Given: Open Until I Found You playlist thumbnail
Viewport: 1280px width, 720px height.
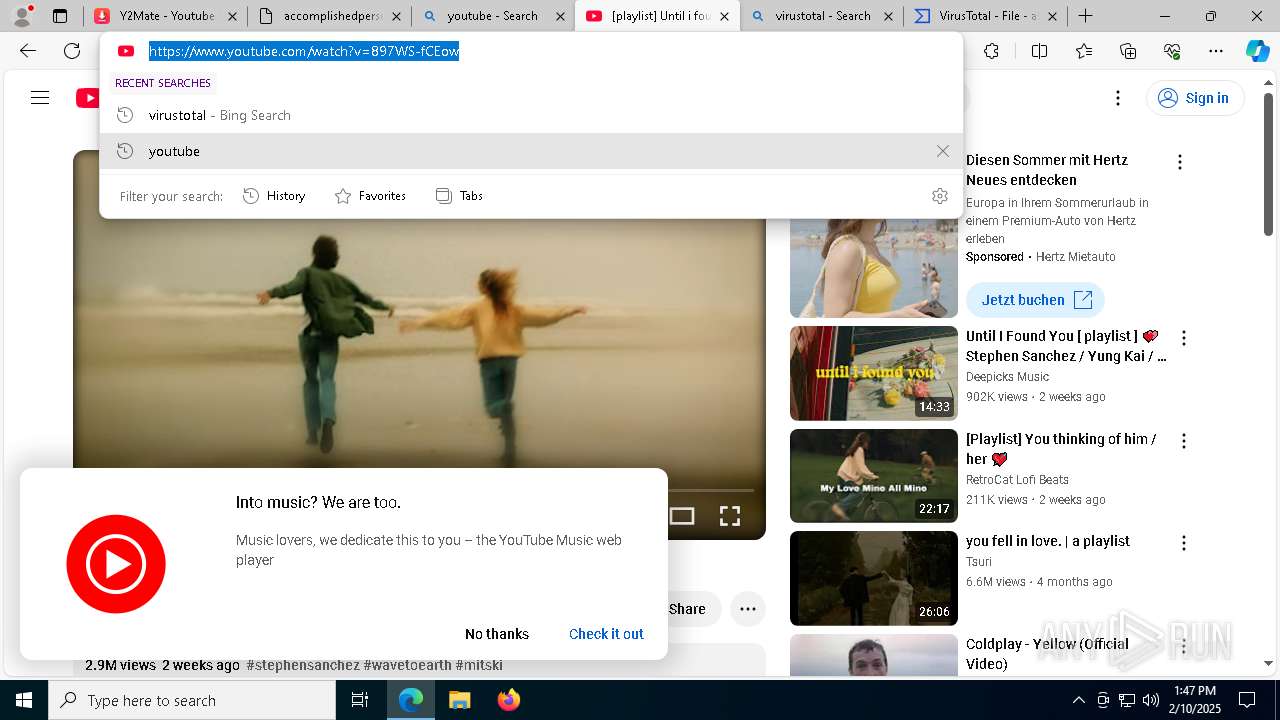Looking at the screenshot, I should [873, 373].
